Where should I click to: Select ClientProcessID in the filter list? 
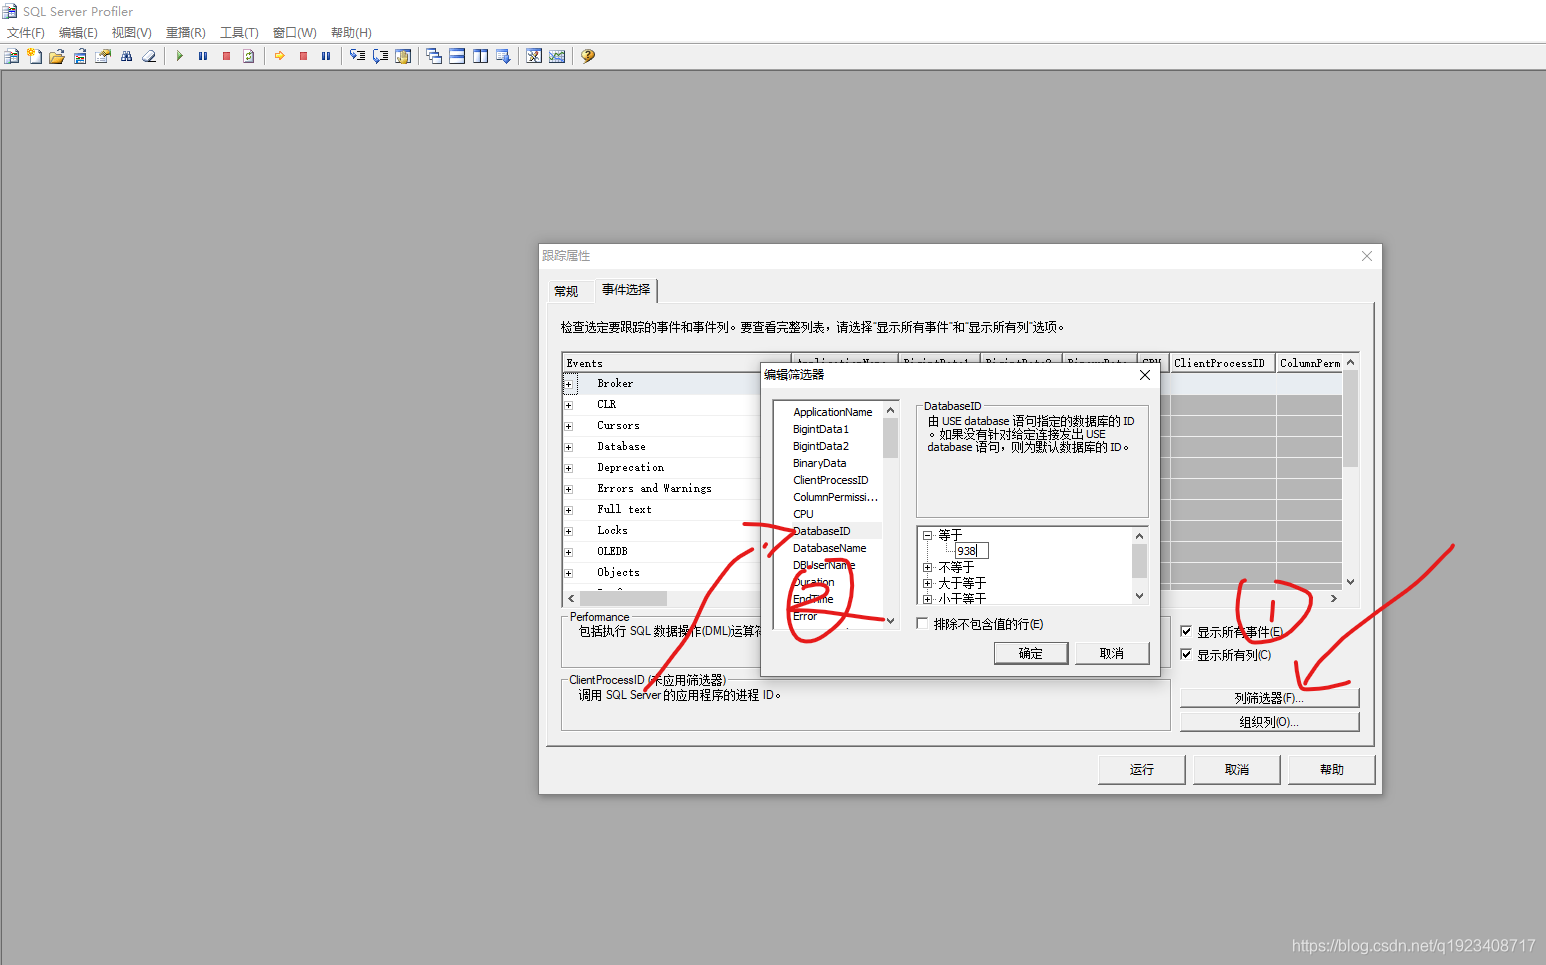pyautogui.click(x=830, y=480)
